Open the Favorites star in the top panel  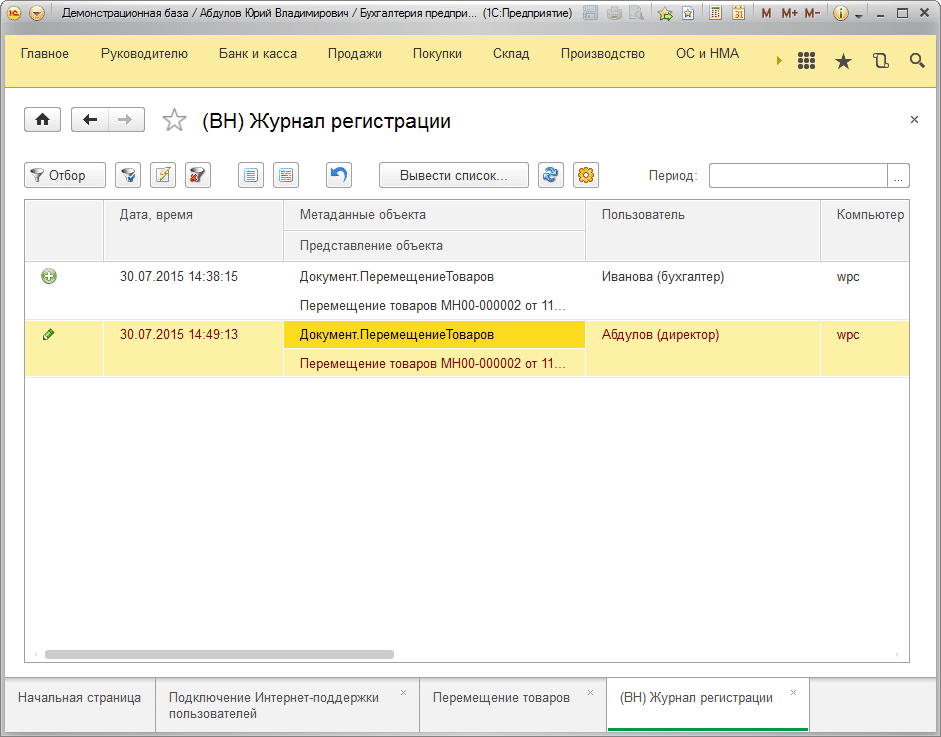click(x=843, y=61)
